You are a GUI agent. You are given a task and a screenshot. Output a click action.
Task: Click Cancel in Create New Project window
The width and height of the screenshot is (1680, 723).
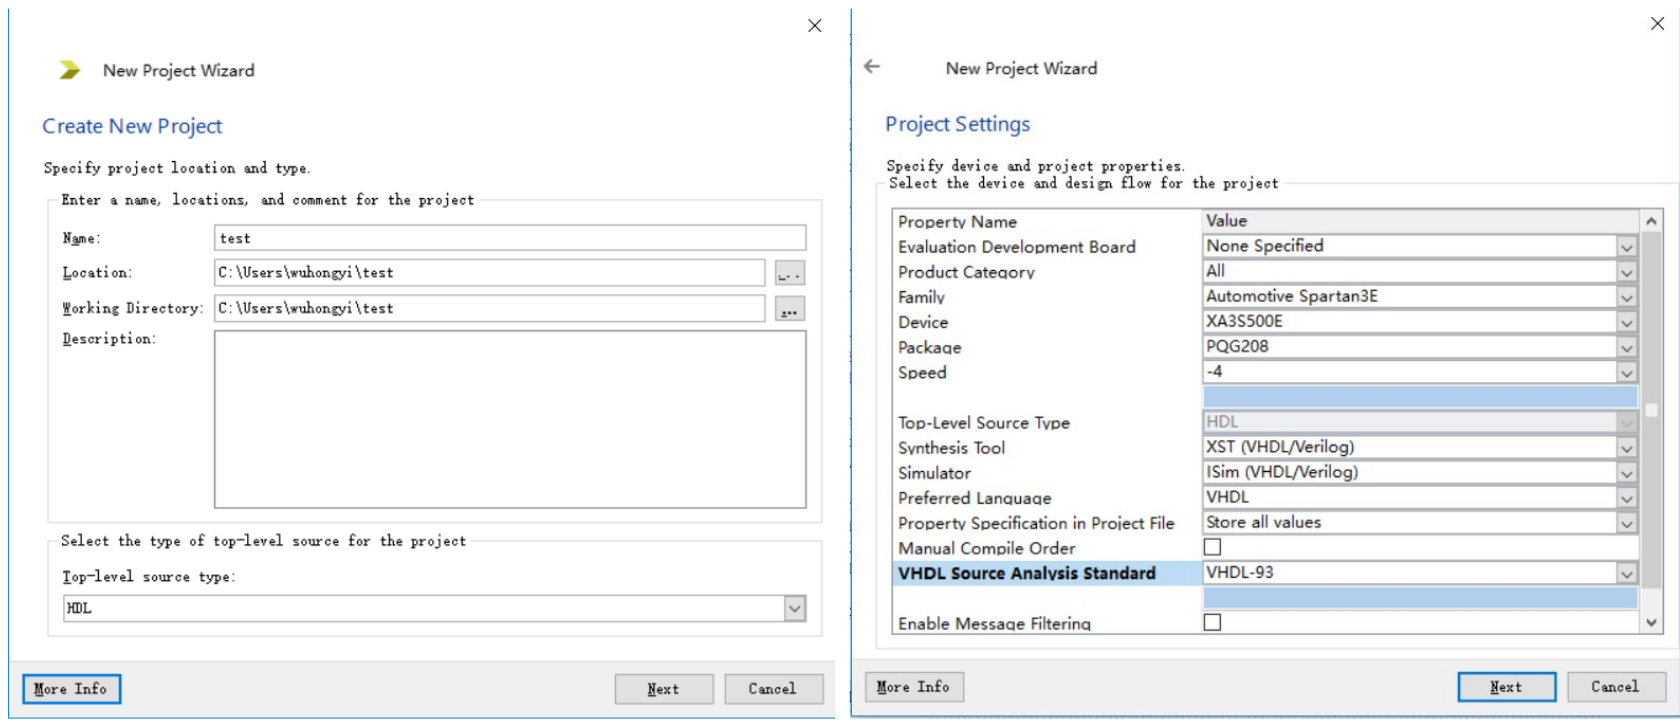click(773, 688)
